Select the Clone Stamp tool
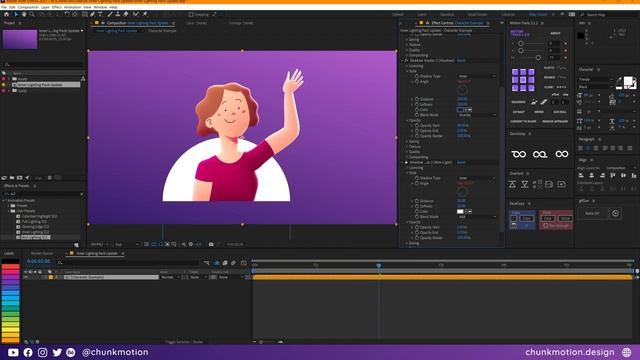 pyautogui.click(x=118, y=14)
